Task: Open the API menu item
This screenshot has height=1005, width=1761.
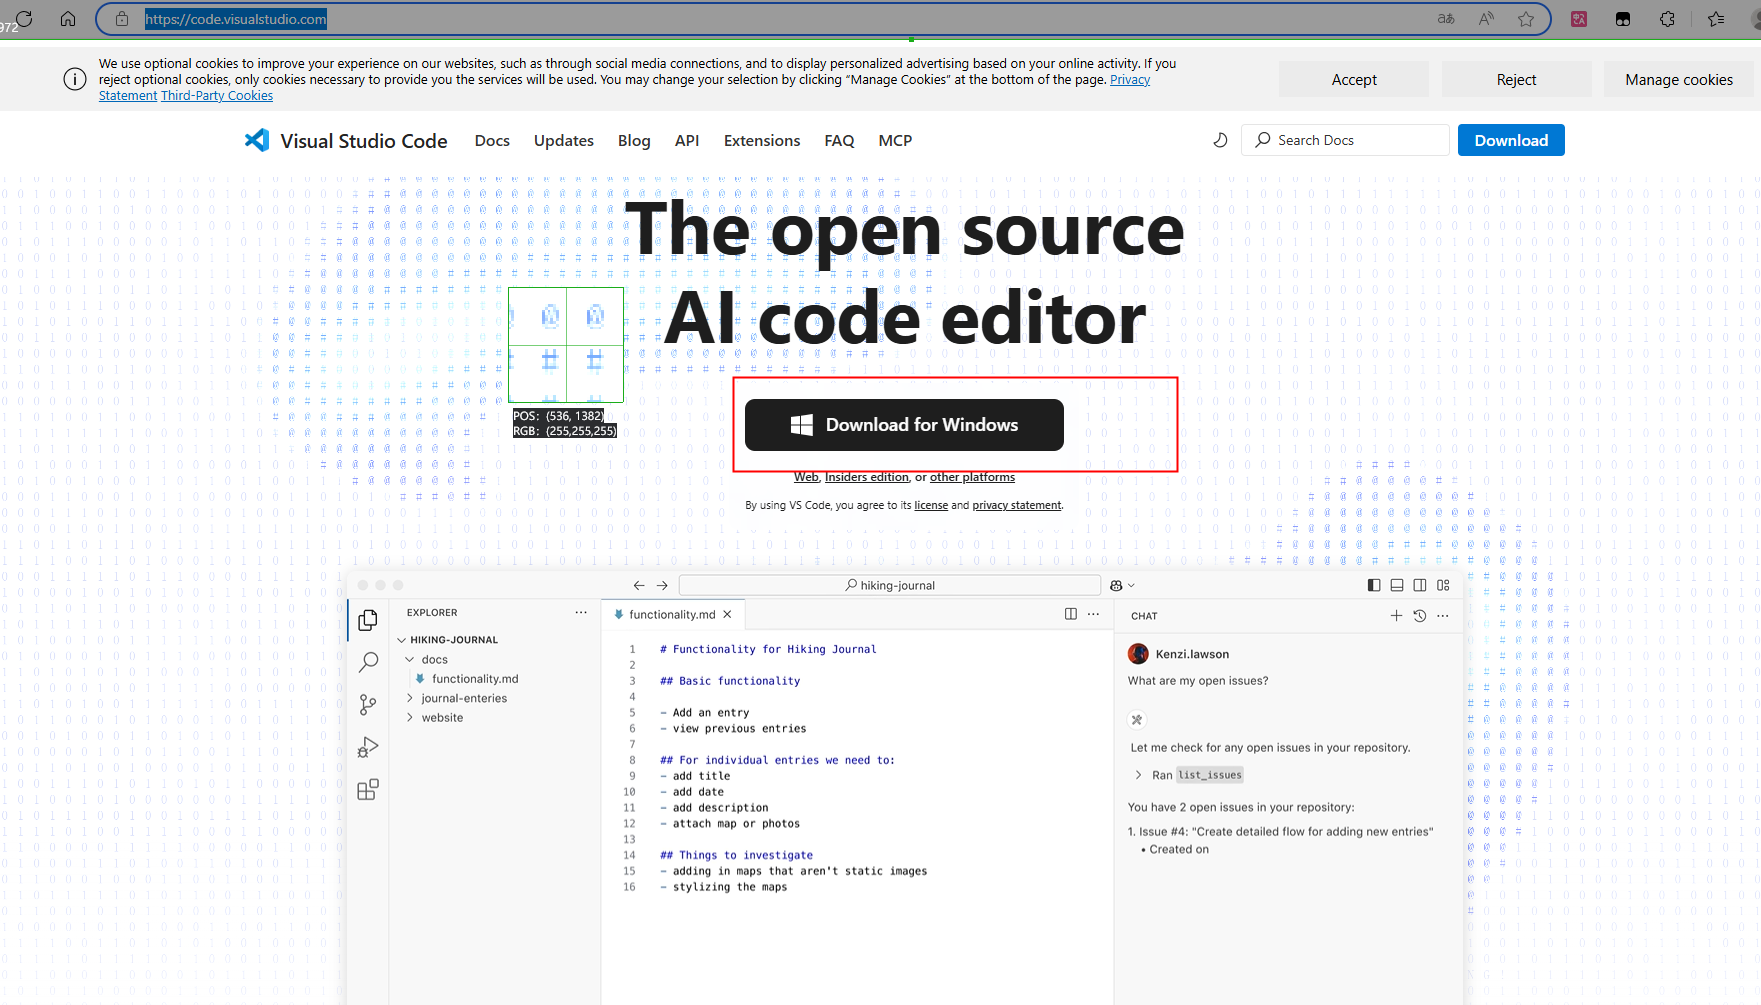Action: pos(687,141)
